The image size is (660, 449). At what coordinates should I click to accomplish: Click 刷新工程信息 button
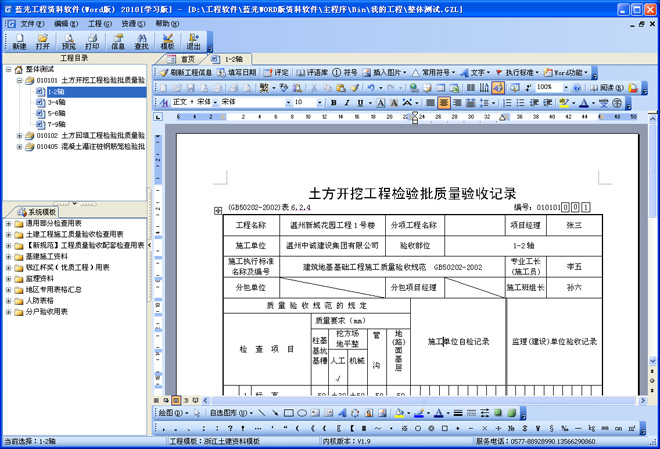click(x=186, y=73)
